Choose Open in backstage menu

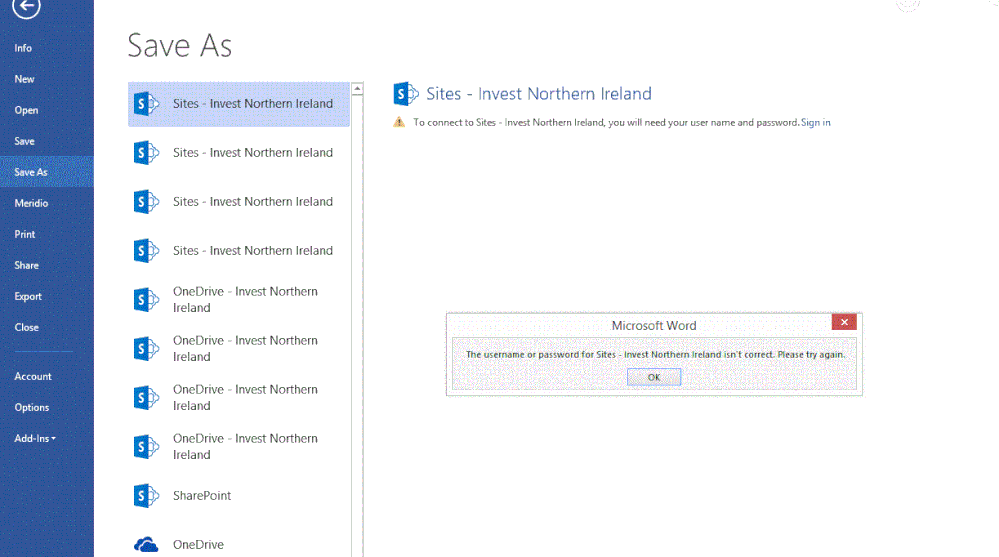tap(26, 110)
